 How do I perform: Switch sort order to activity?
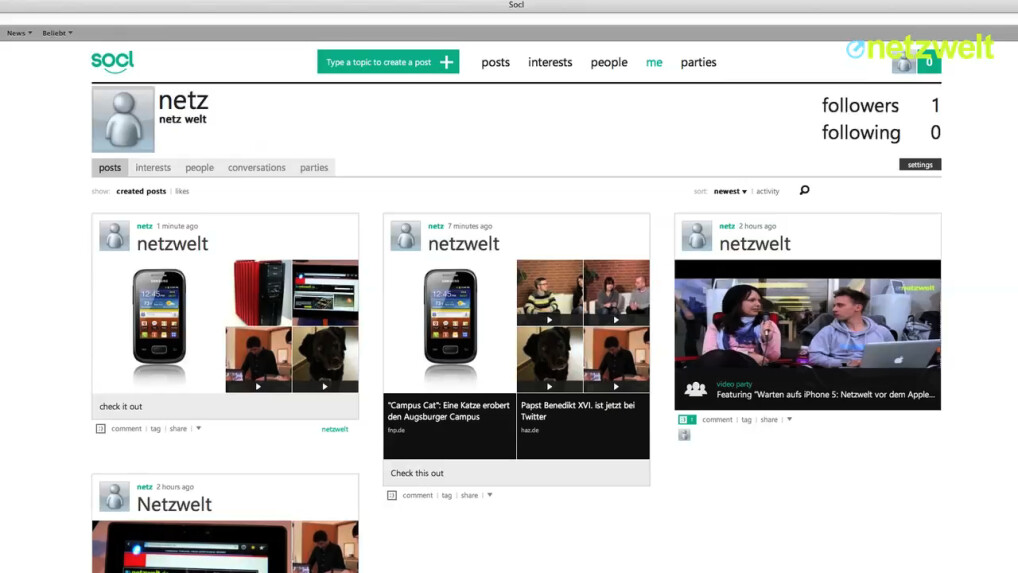tap(767, 191)
